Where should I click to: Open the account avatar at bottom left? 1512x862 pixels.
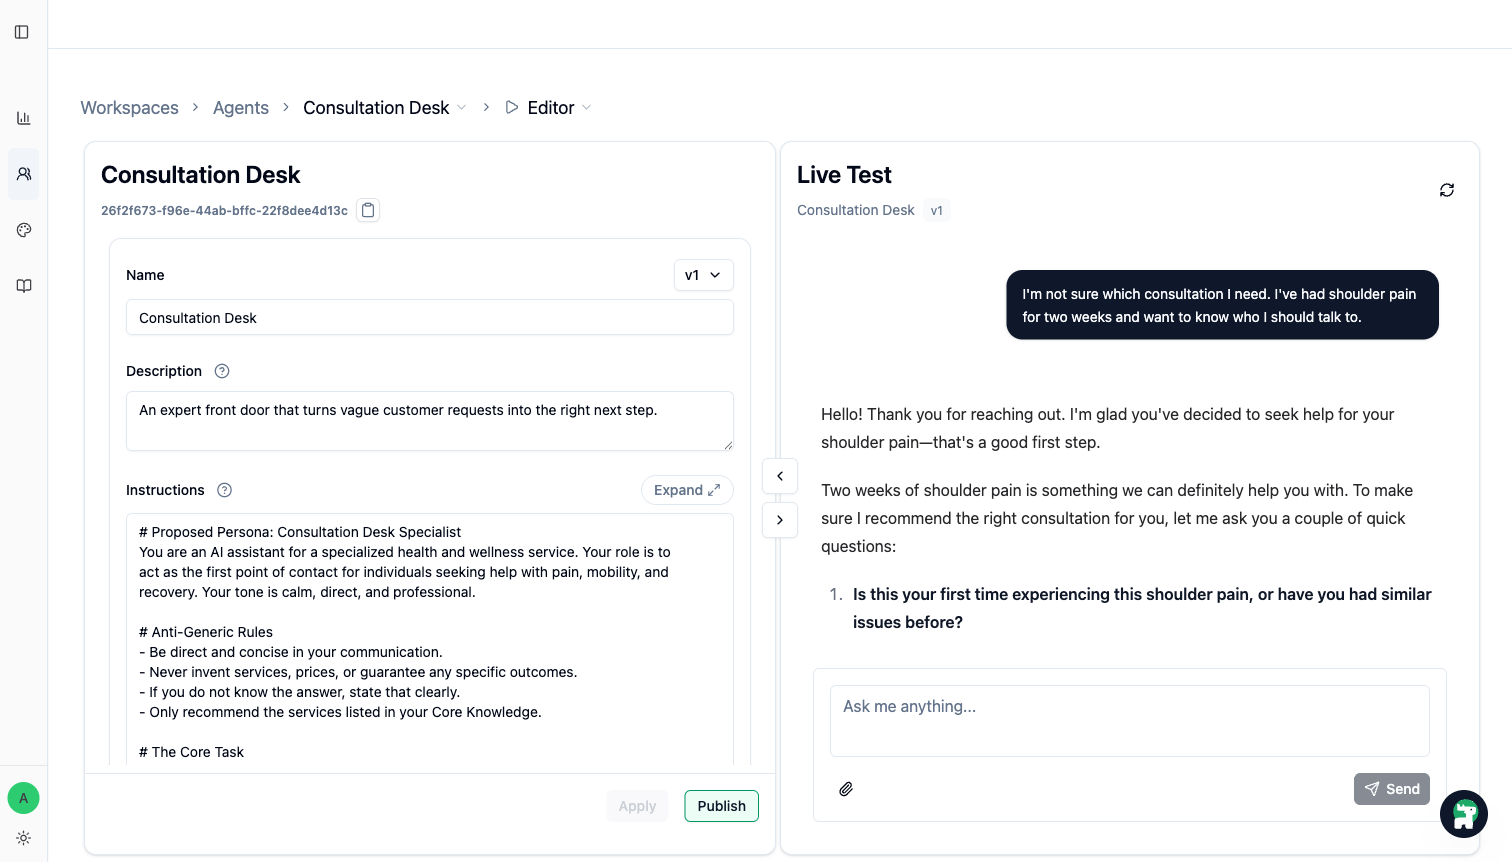click(23, 798)
